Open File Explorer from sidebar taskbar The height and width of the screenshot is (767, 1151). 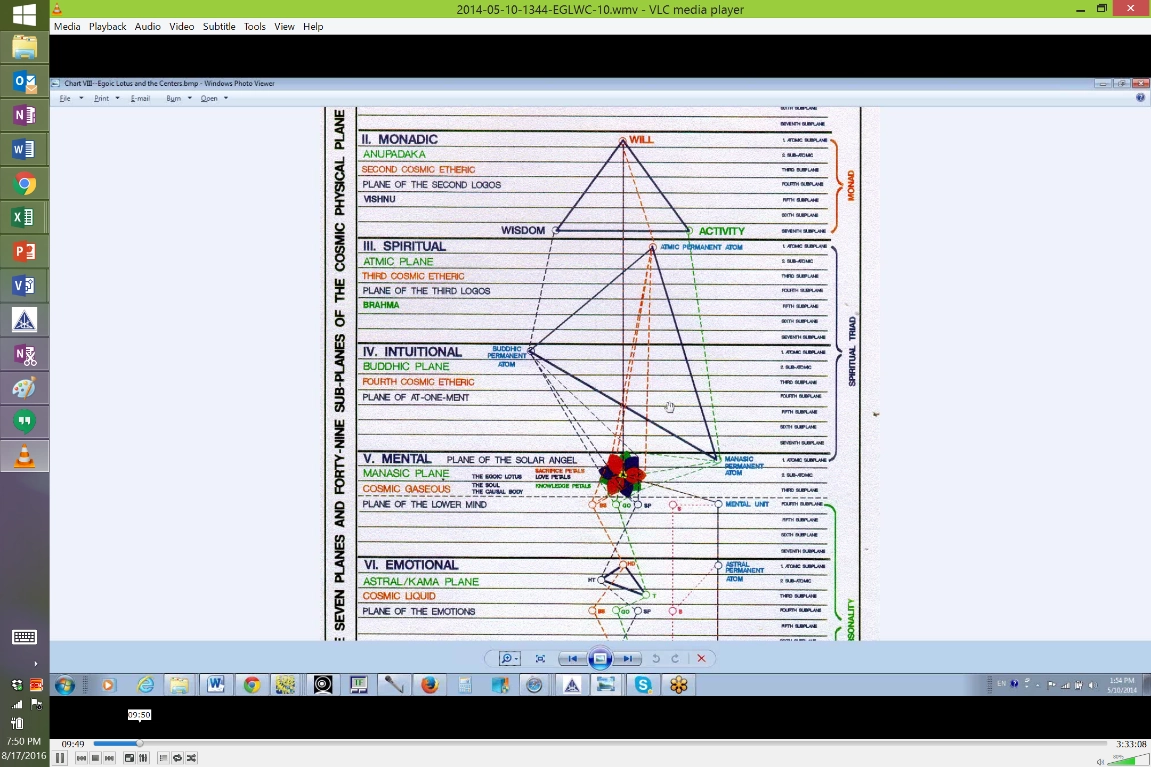click(x=24, y=48)
